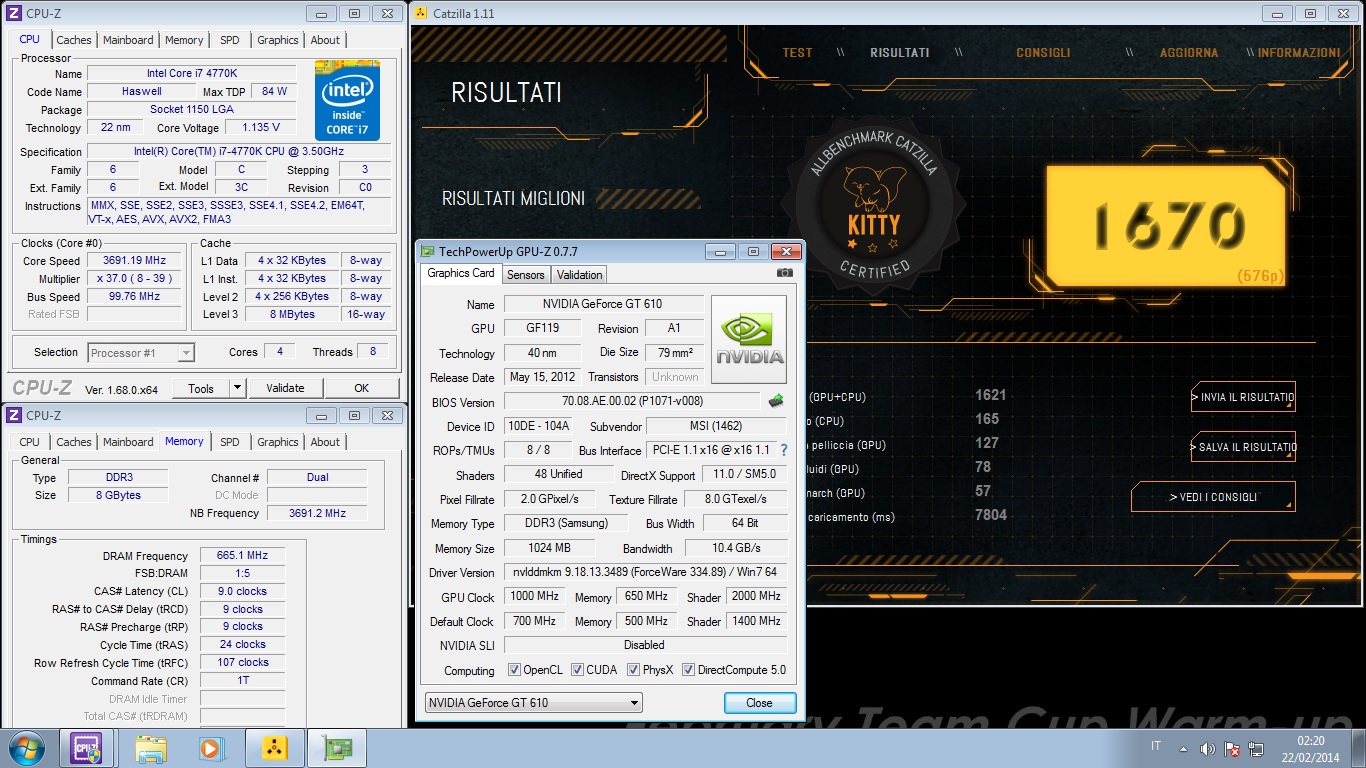Viewport: 1366px width, 768px height.
Task: Click the GPU Name field NVIDIA GeForce GT 610
Action: [603, 304]
